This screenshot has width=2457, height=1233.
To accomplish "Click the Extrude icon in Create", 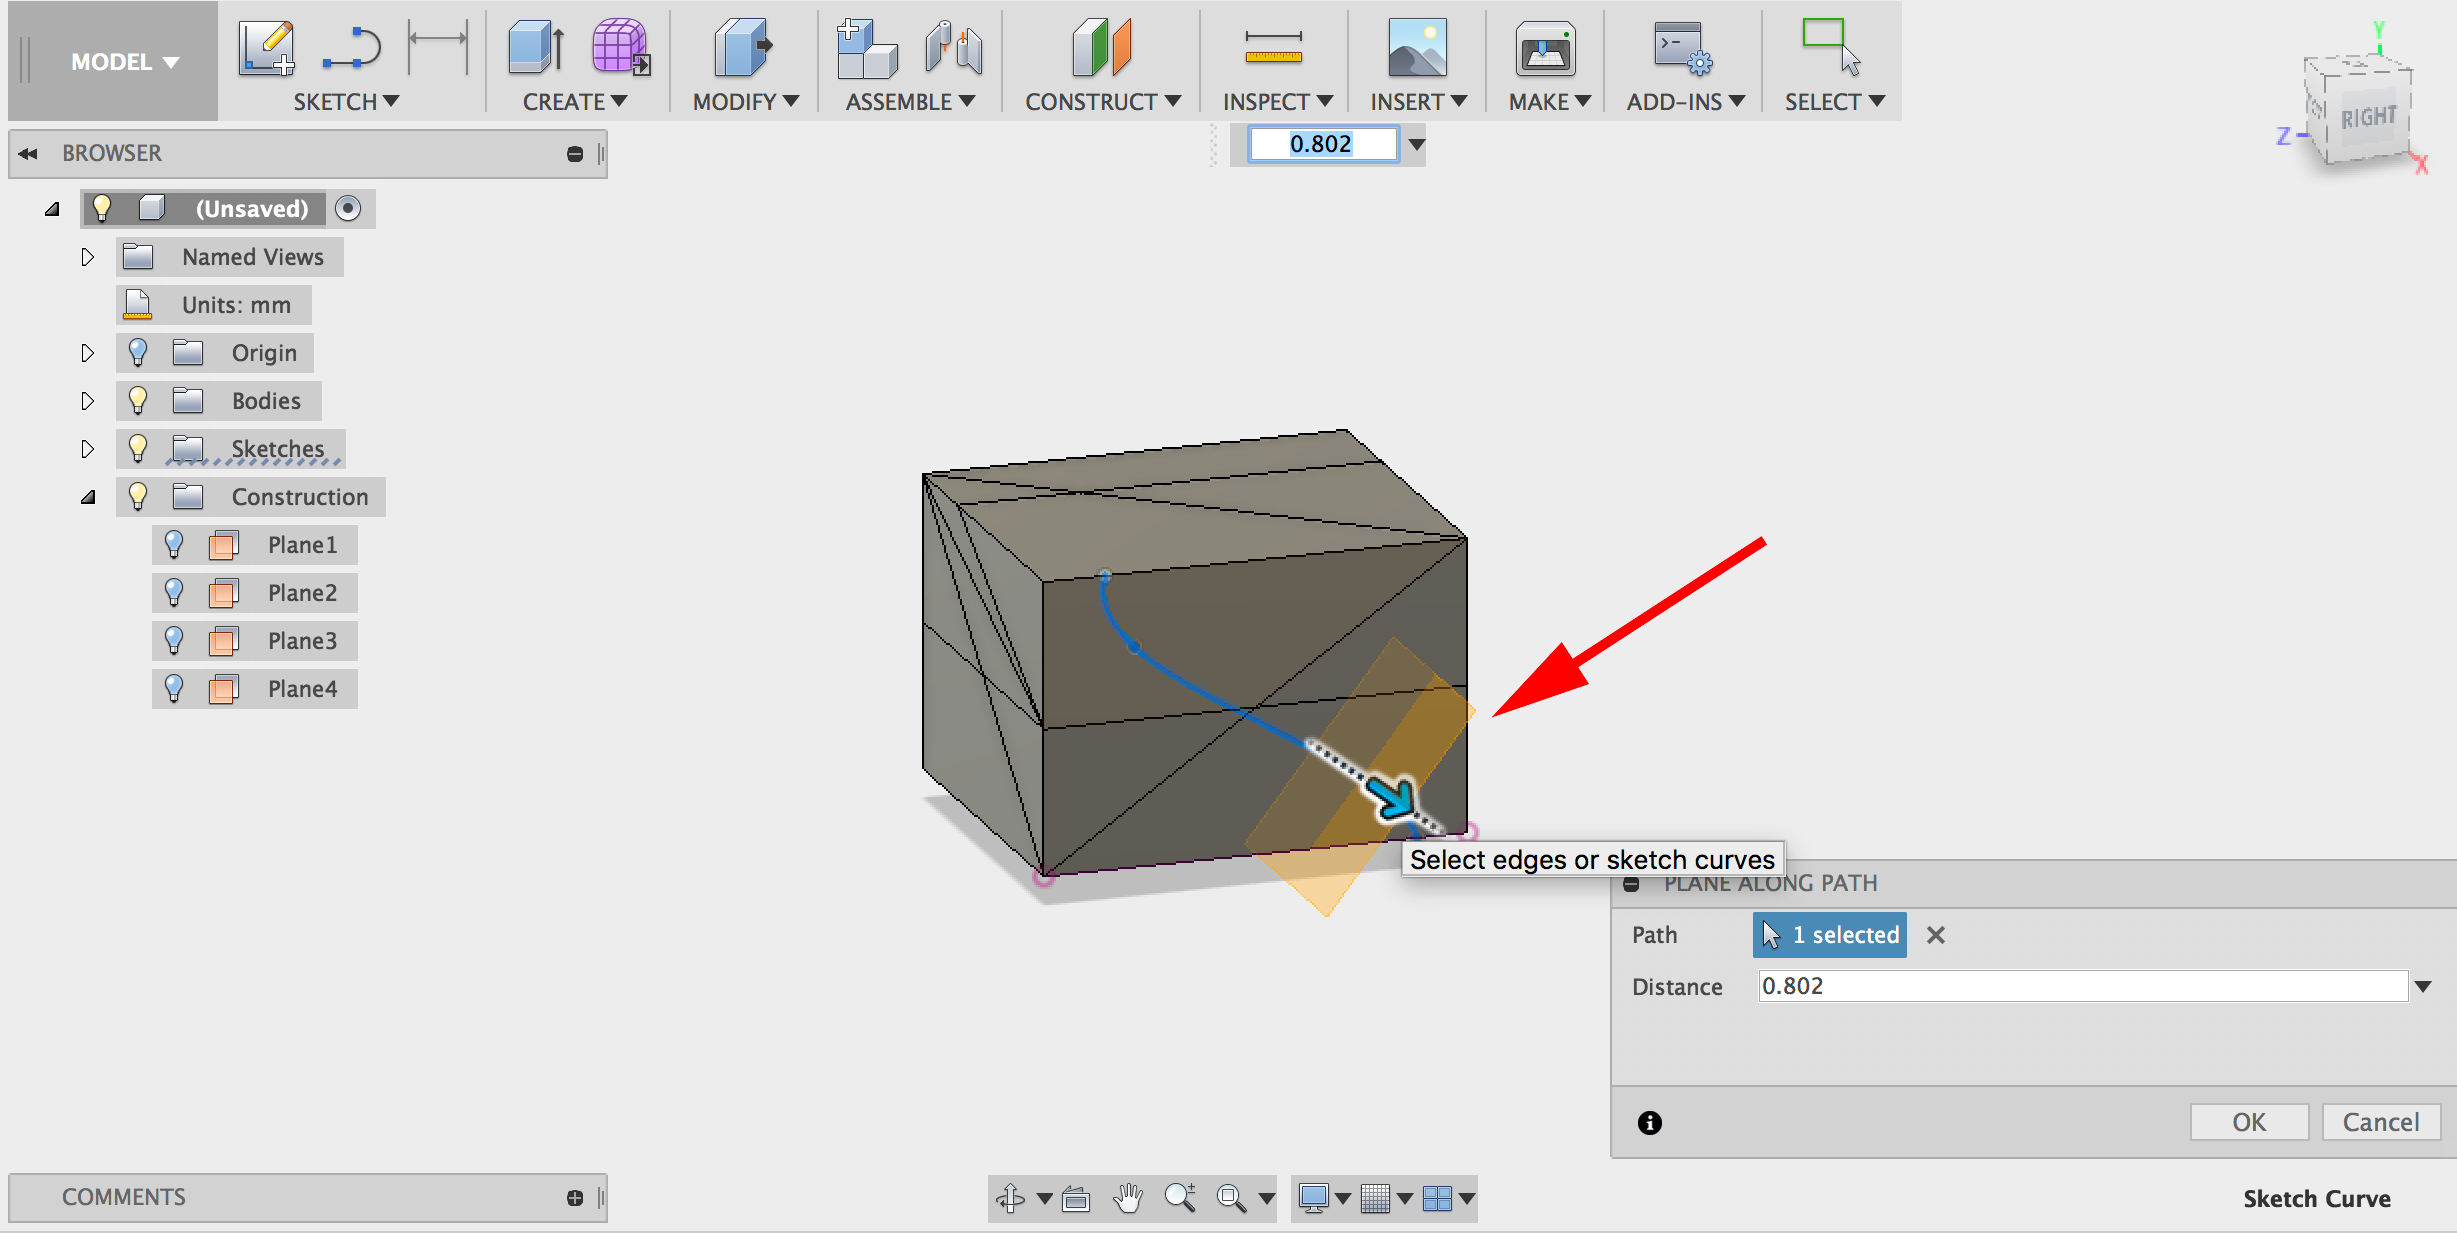I will [x=536, y=47].
